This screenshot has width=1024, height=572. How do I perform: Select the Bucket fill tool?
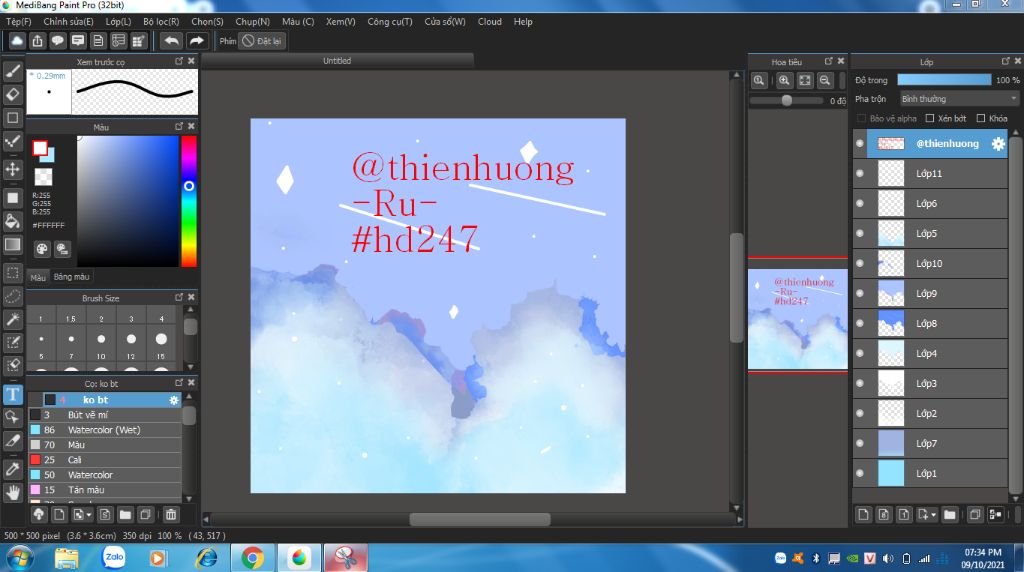pos(12,221)
